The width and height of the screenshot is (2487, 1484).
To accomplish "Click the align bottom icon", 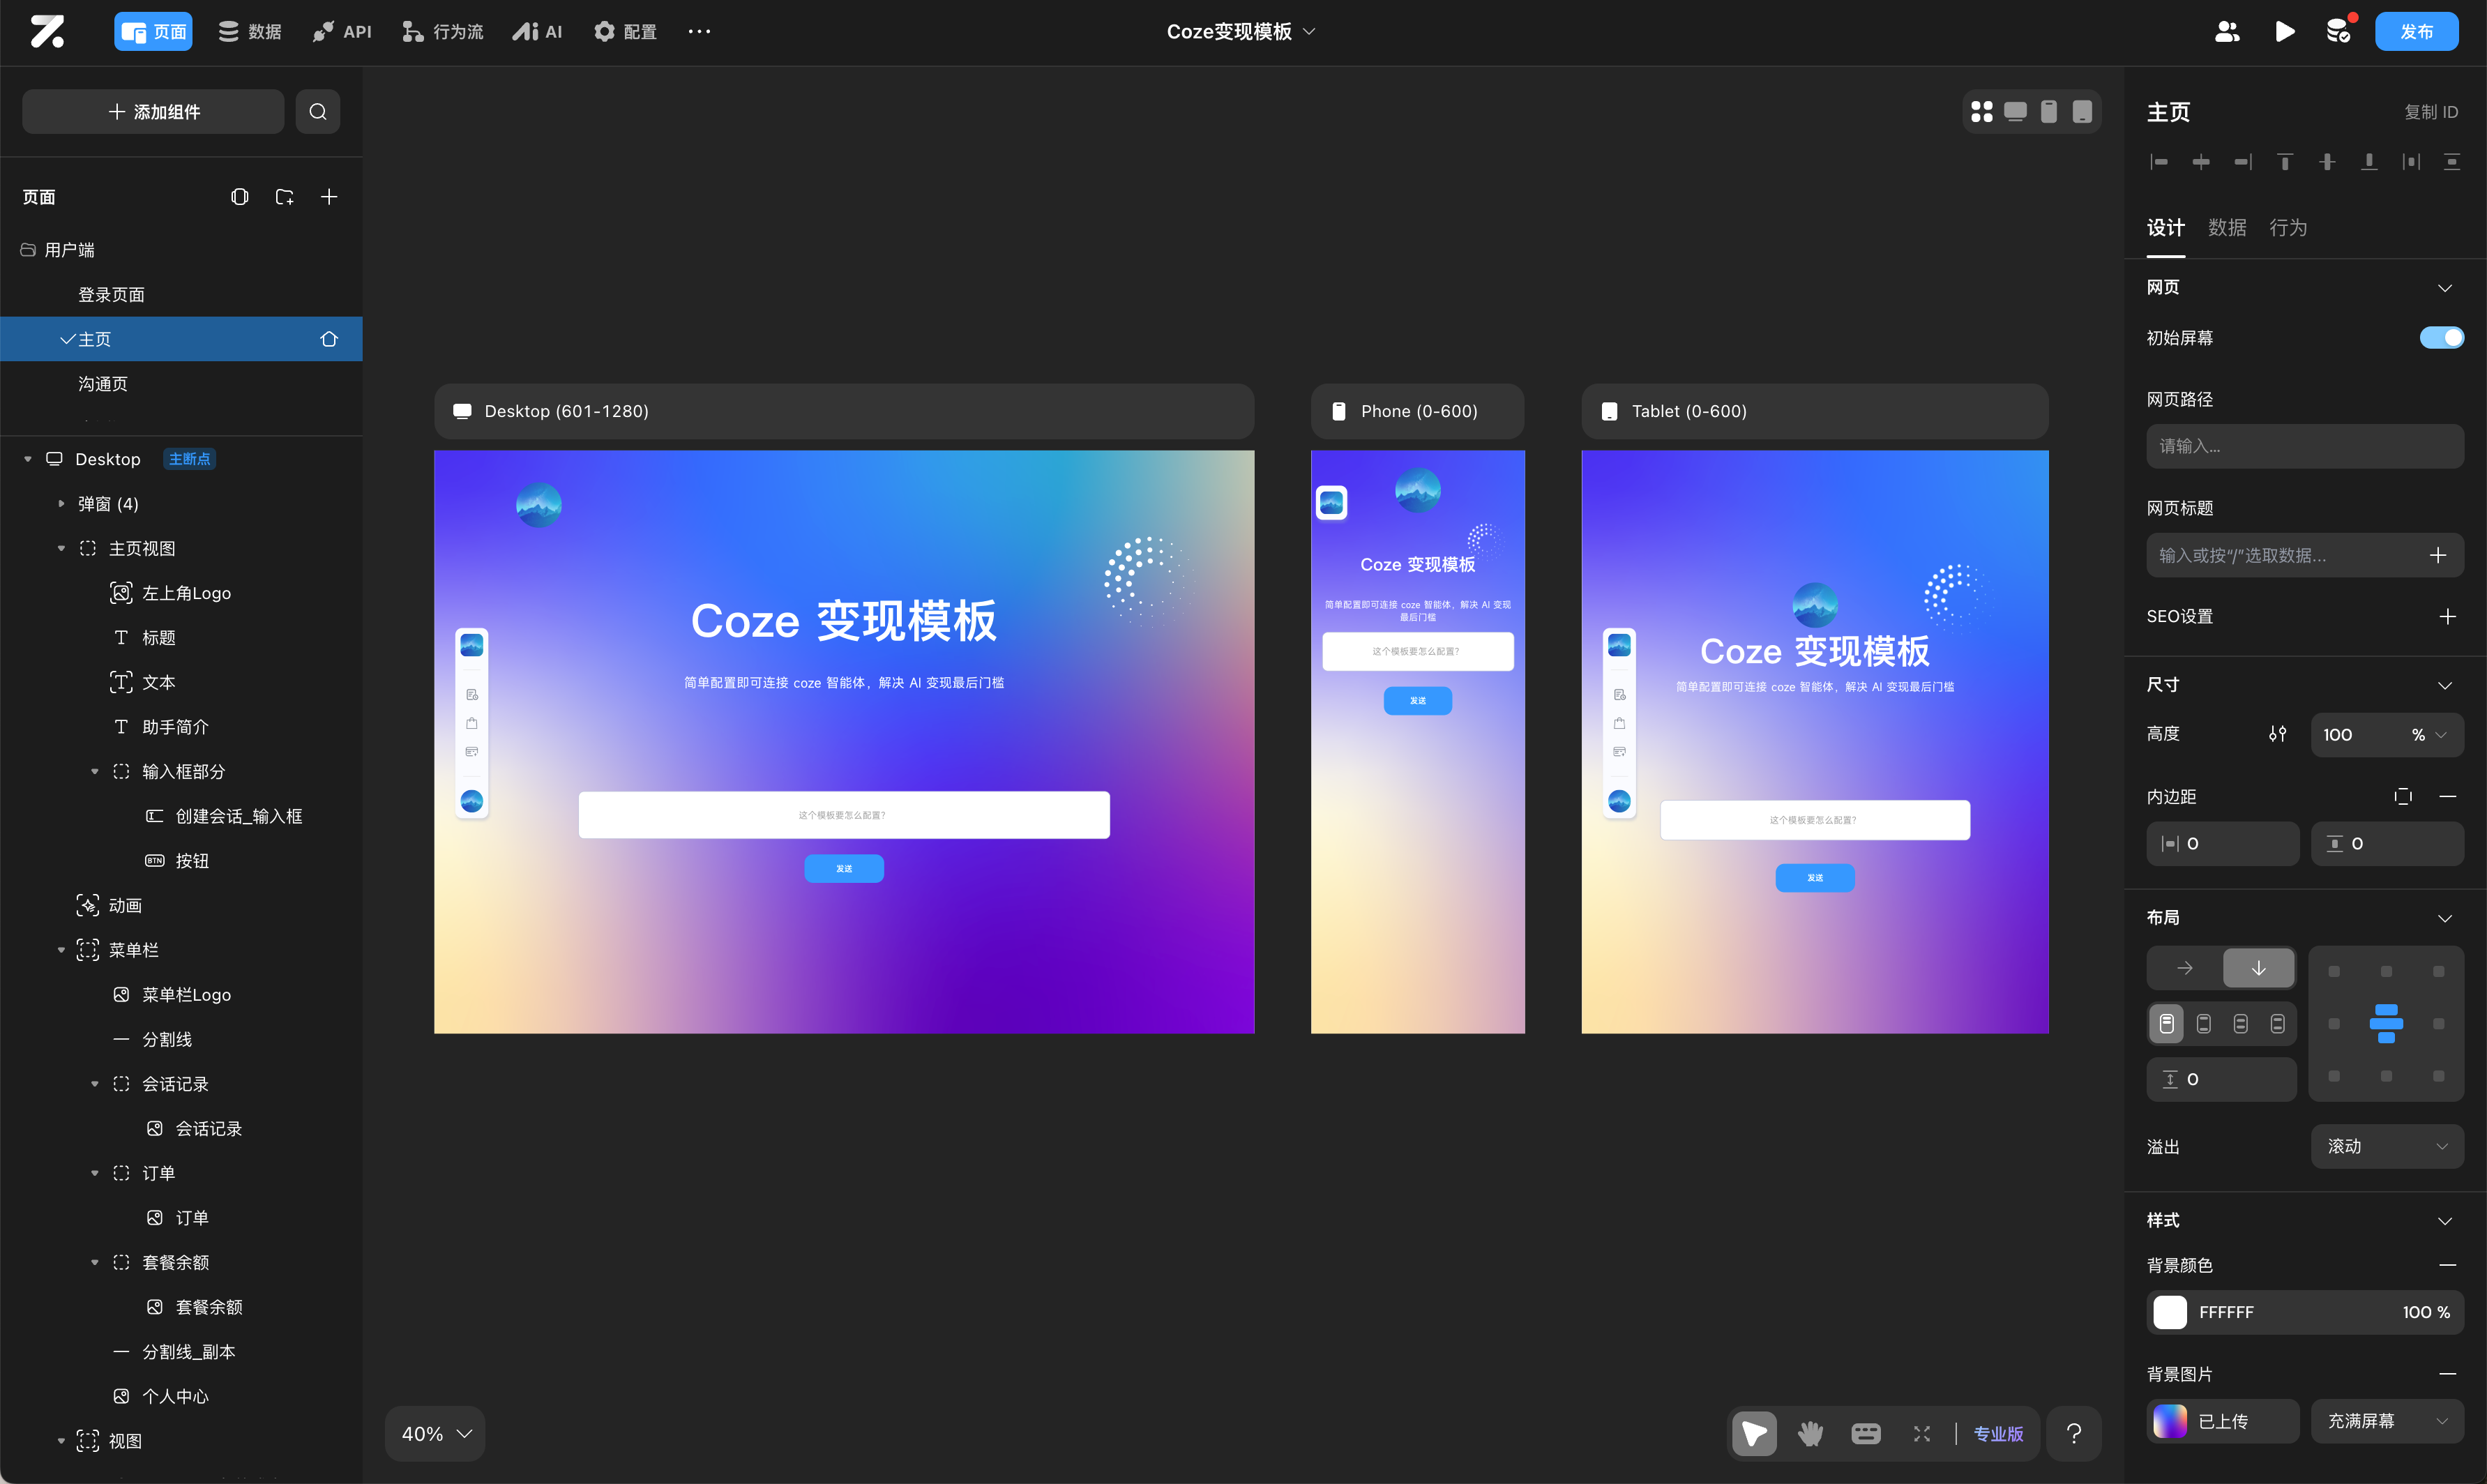I will tap(2369, 162).
